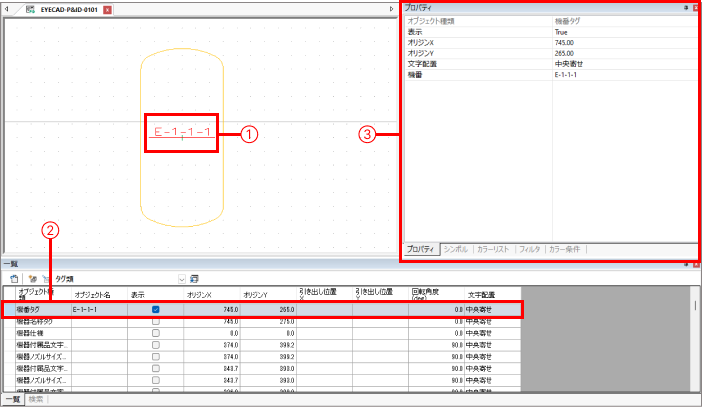Select the E-1-1-1 tag on the drawing
The image size is (702, 407).
(x=181, y=132)
